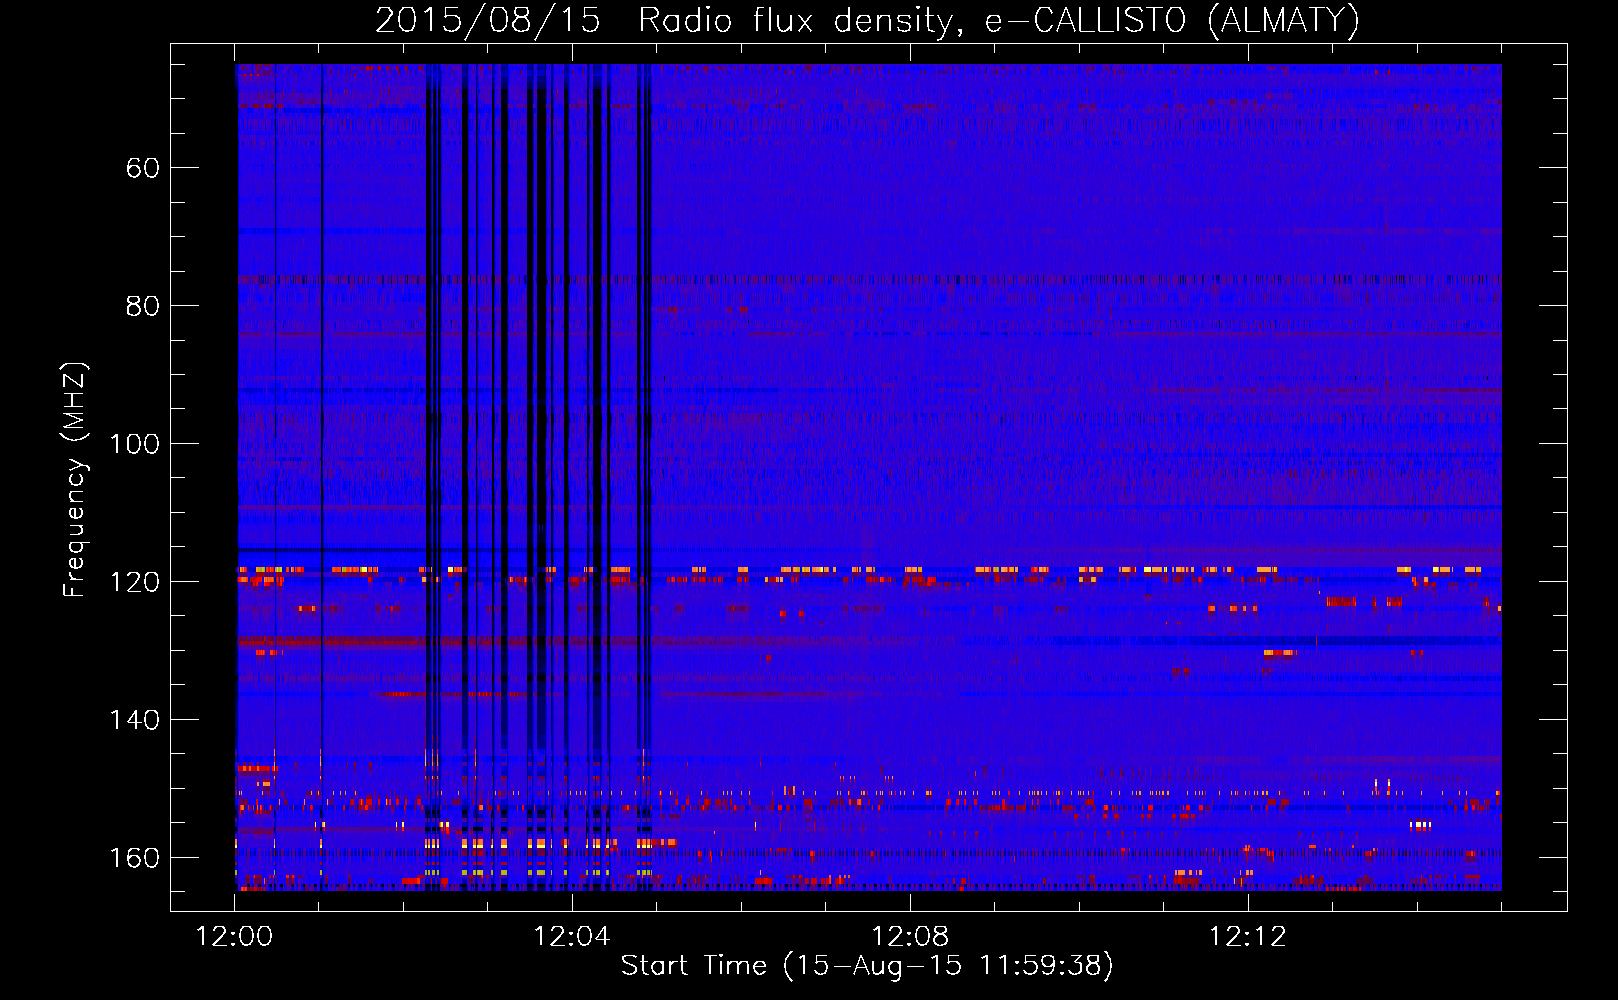1618x1000 pixels.
Task: Click the 'Start Time (15-Aug-15 11:59:38)' axis label
Action: [x=867, y=966]
